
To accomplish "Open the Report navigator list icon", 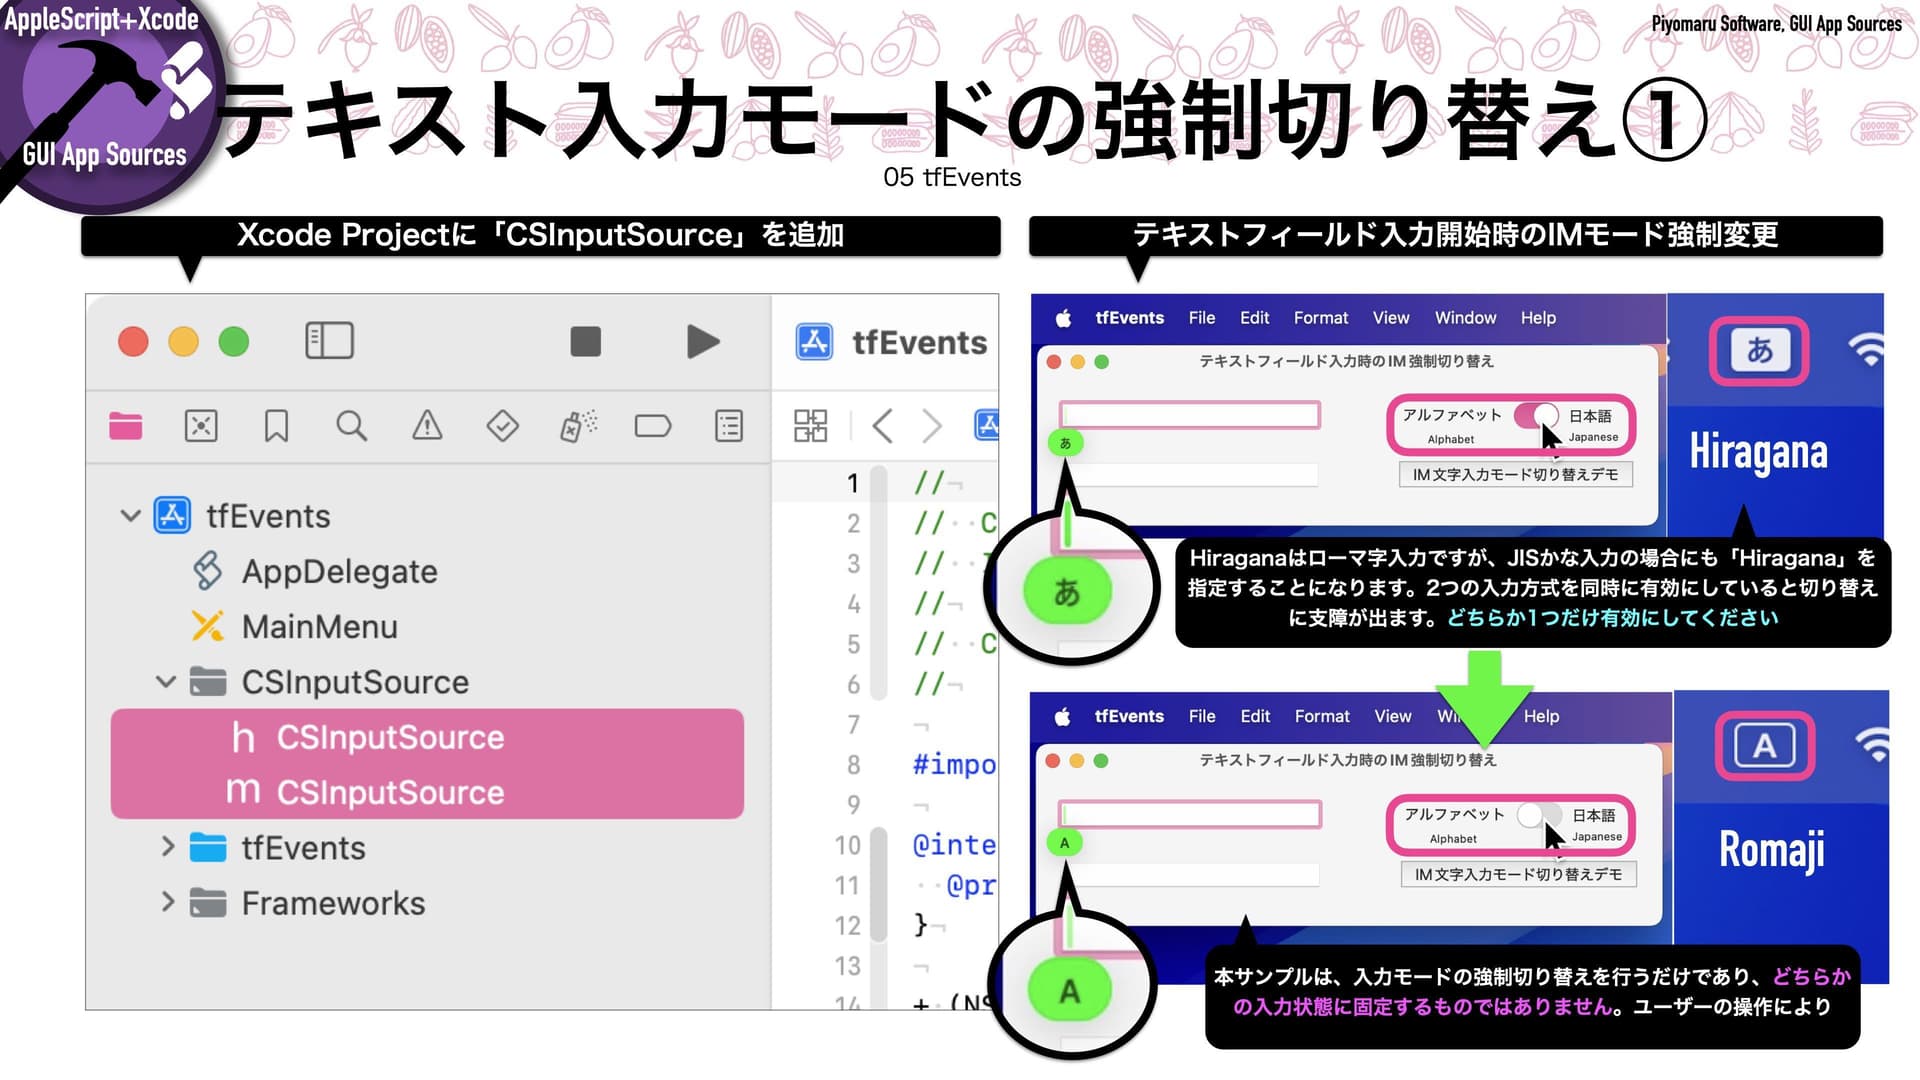I will click(x=729, y=426).
